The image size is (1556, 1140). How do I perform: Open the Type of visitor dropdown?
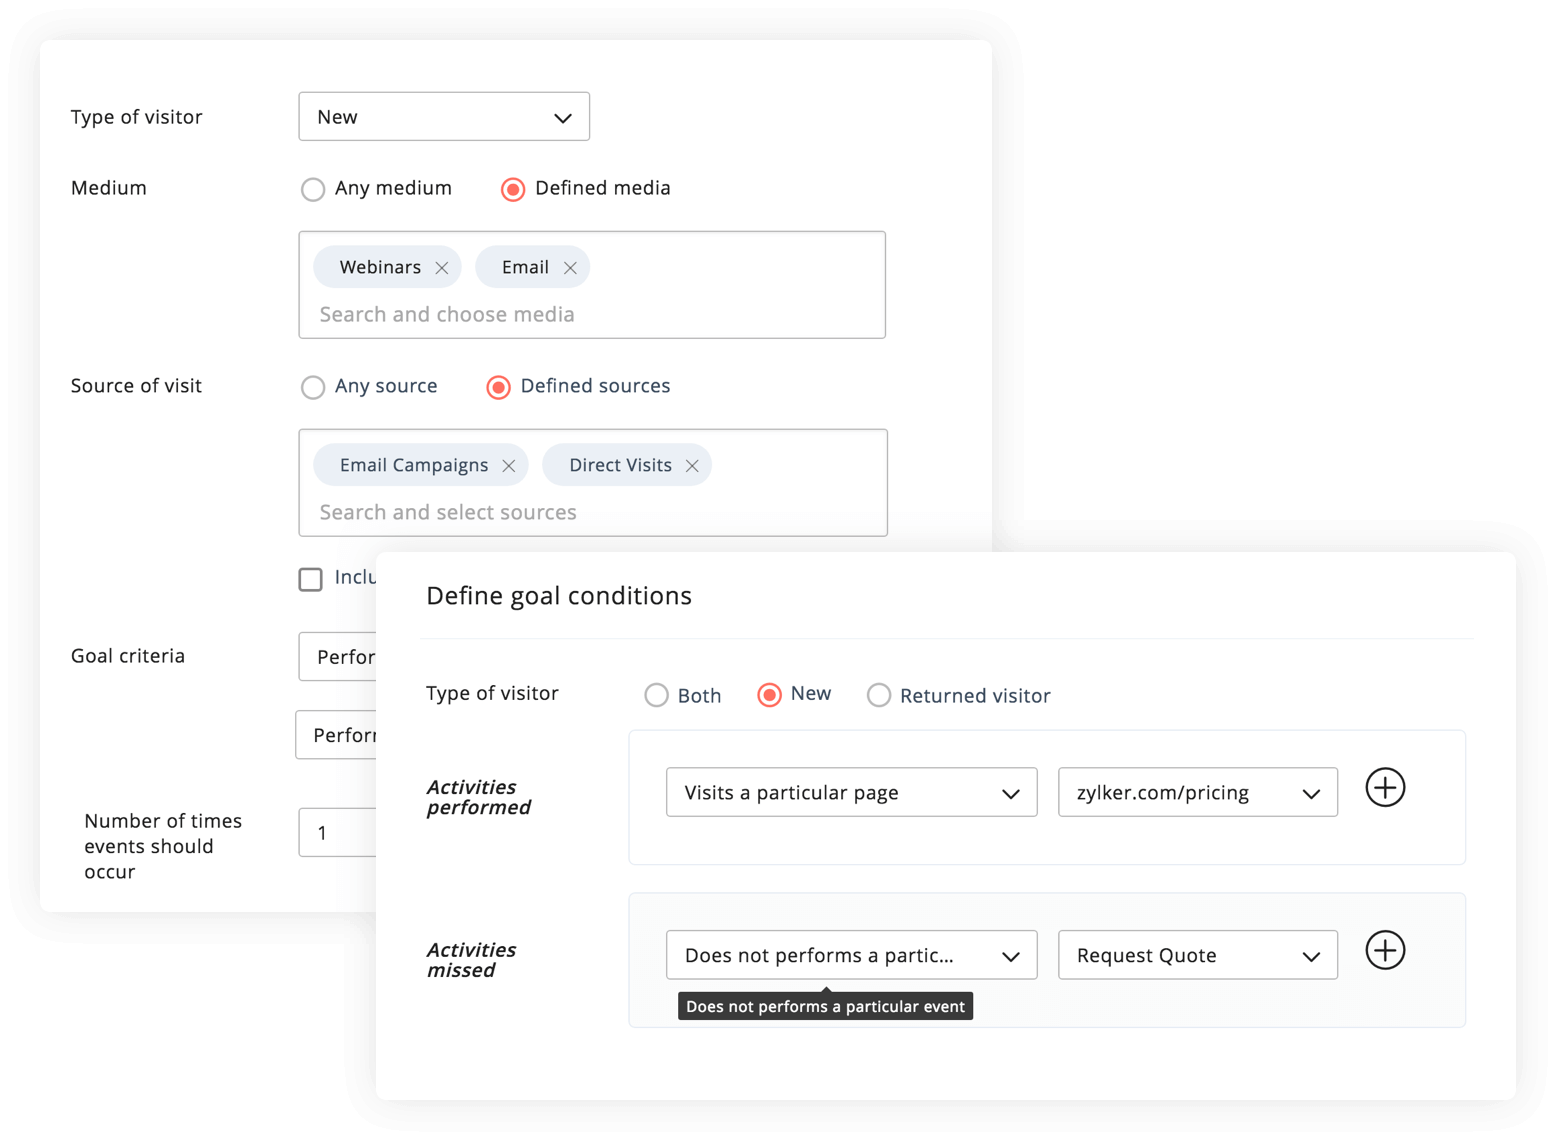444,117
